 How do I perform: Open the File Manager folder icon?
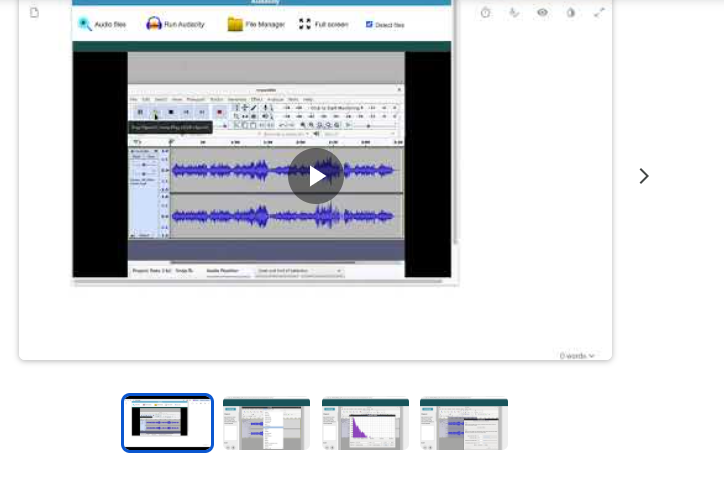[235, 24]
